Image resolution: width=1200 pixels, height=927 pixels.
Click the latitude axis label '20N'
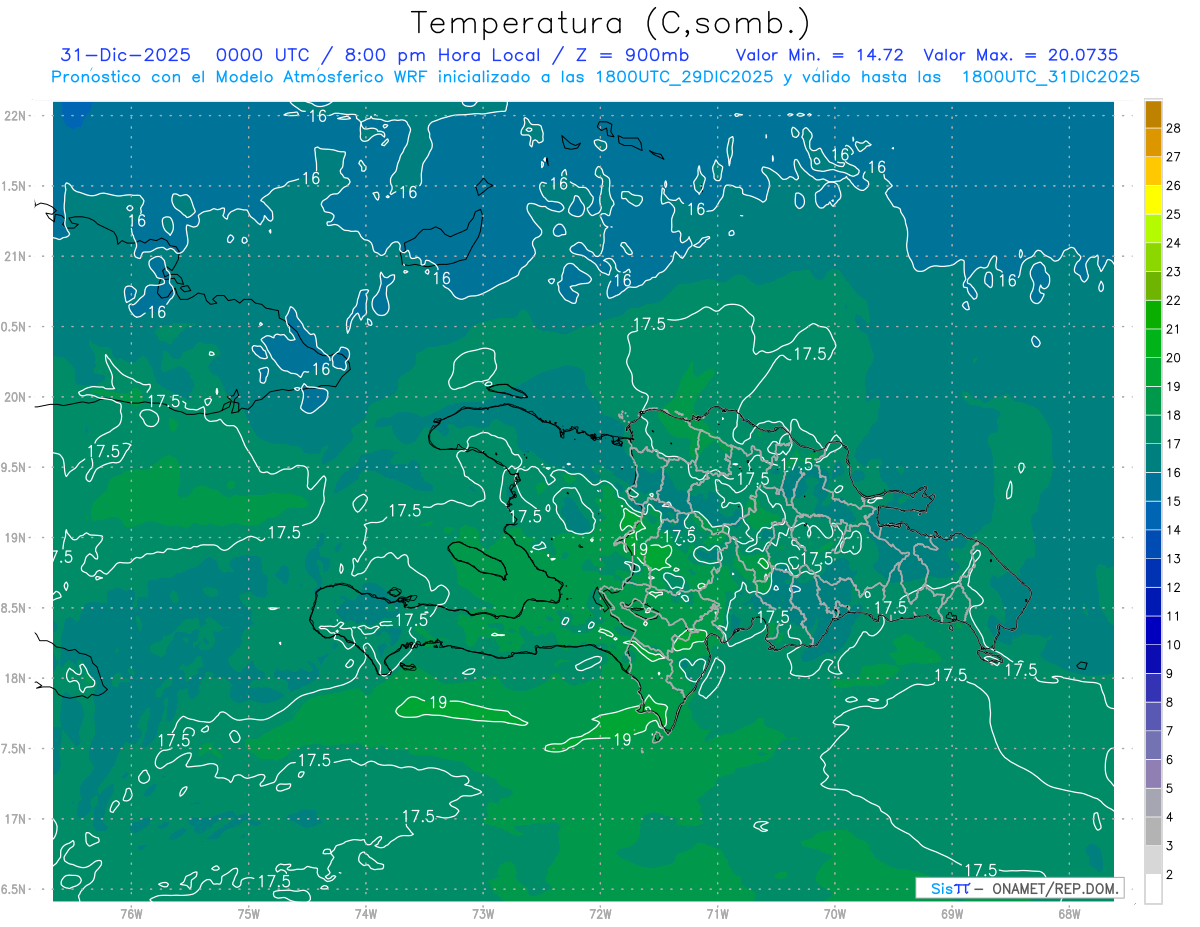coord(15,397)
